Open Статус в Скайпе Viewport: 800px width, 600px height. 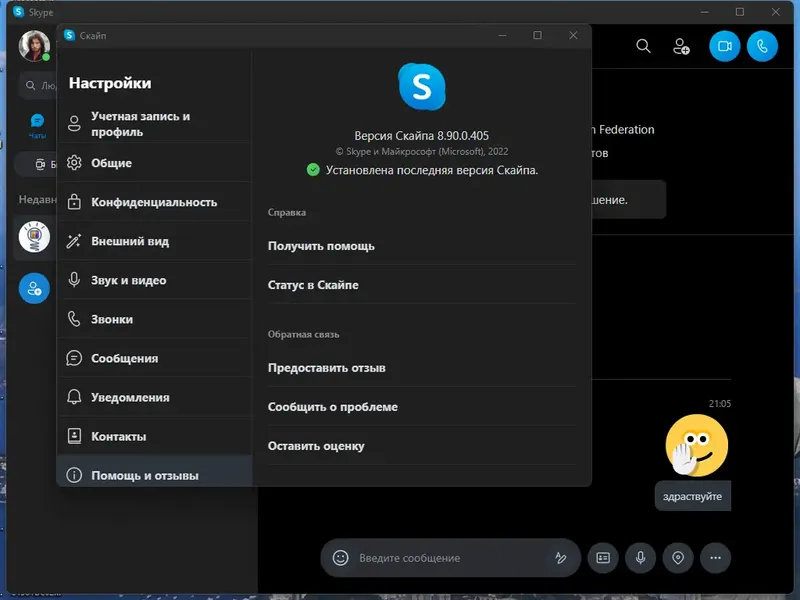coord(314,286)
